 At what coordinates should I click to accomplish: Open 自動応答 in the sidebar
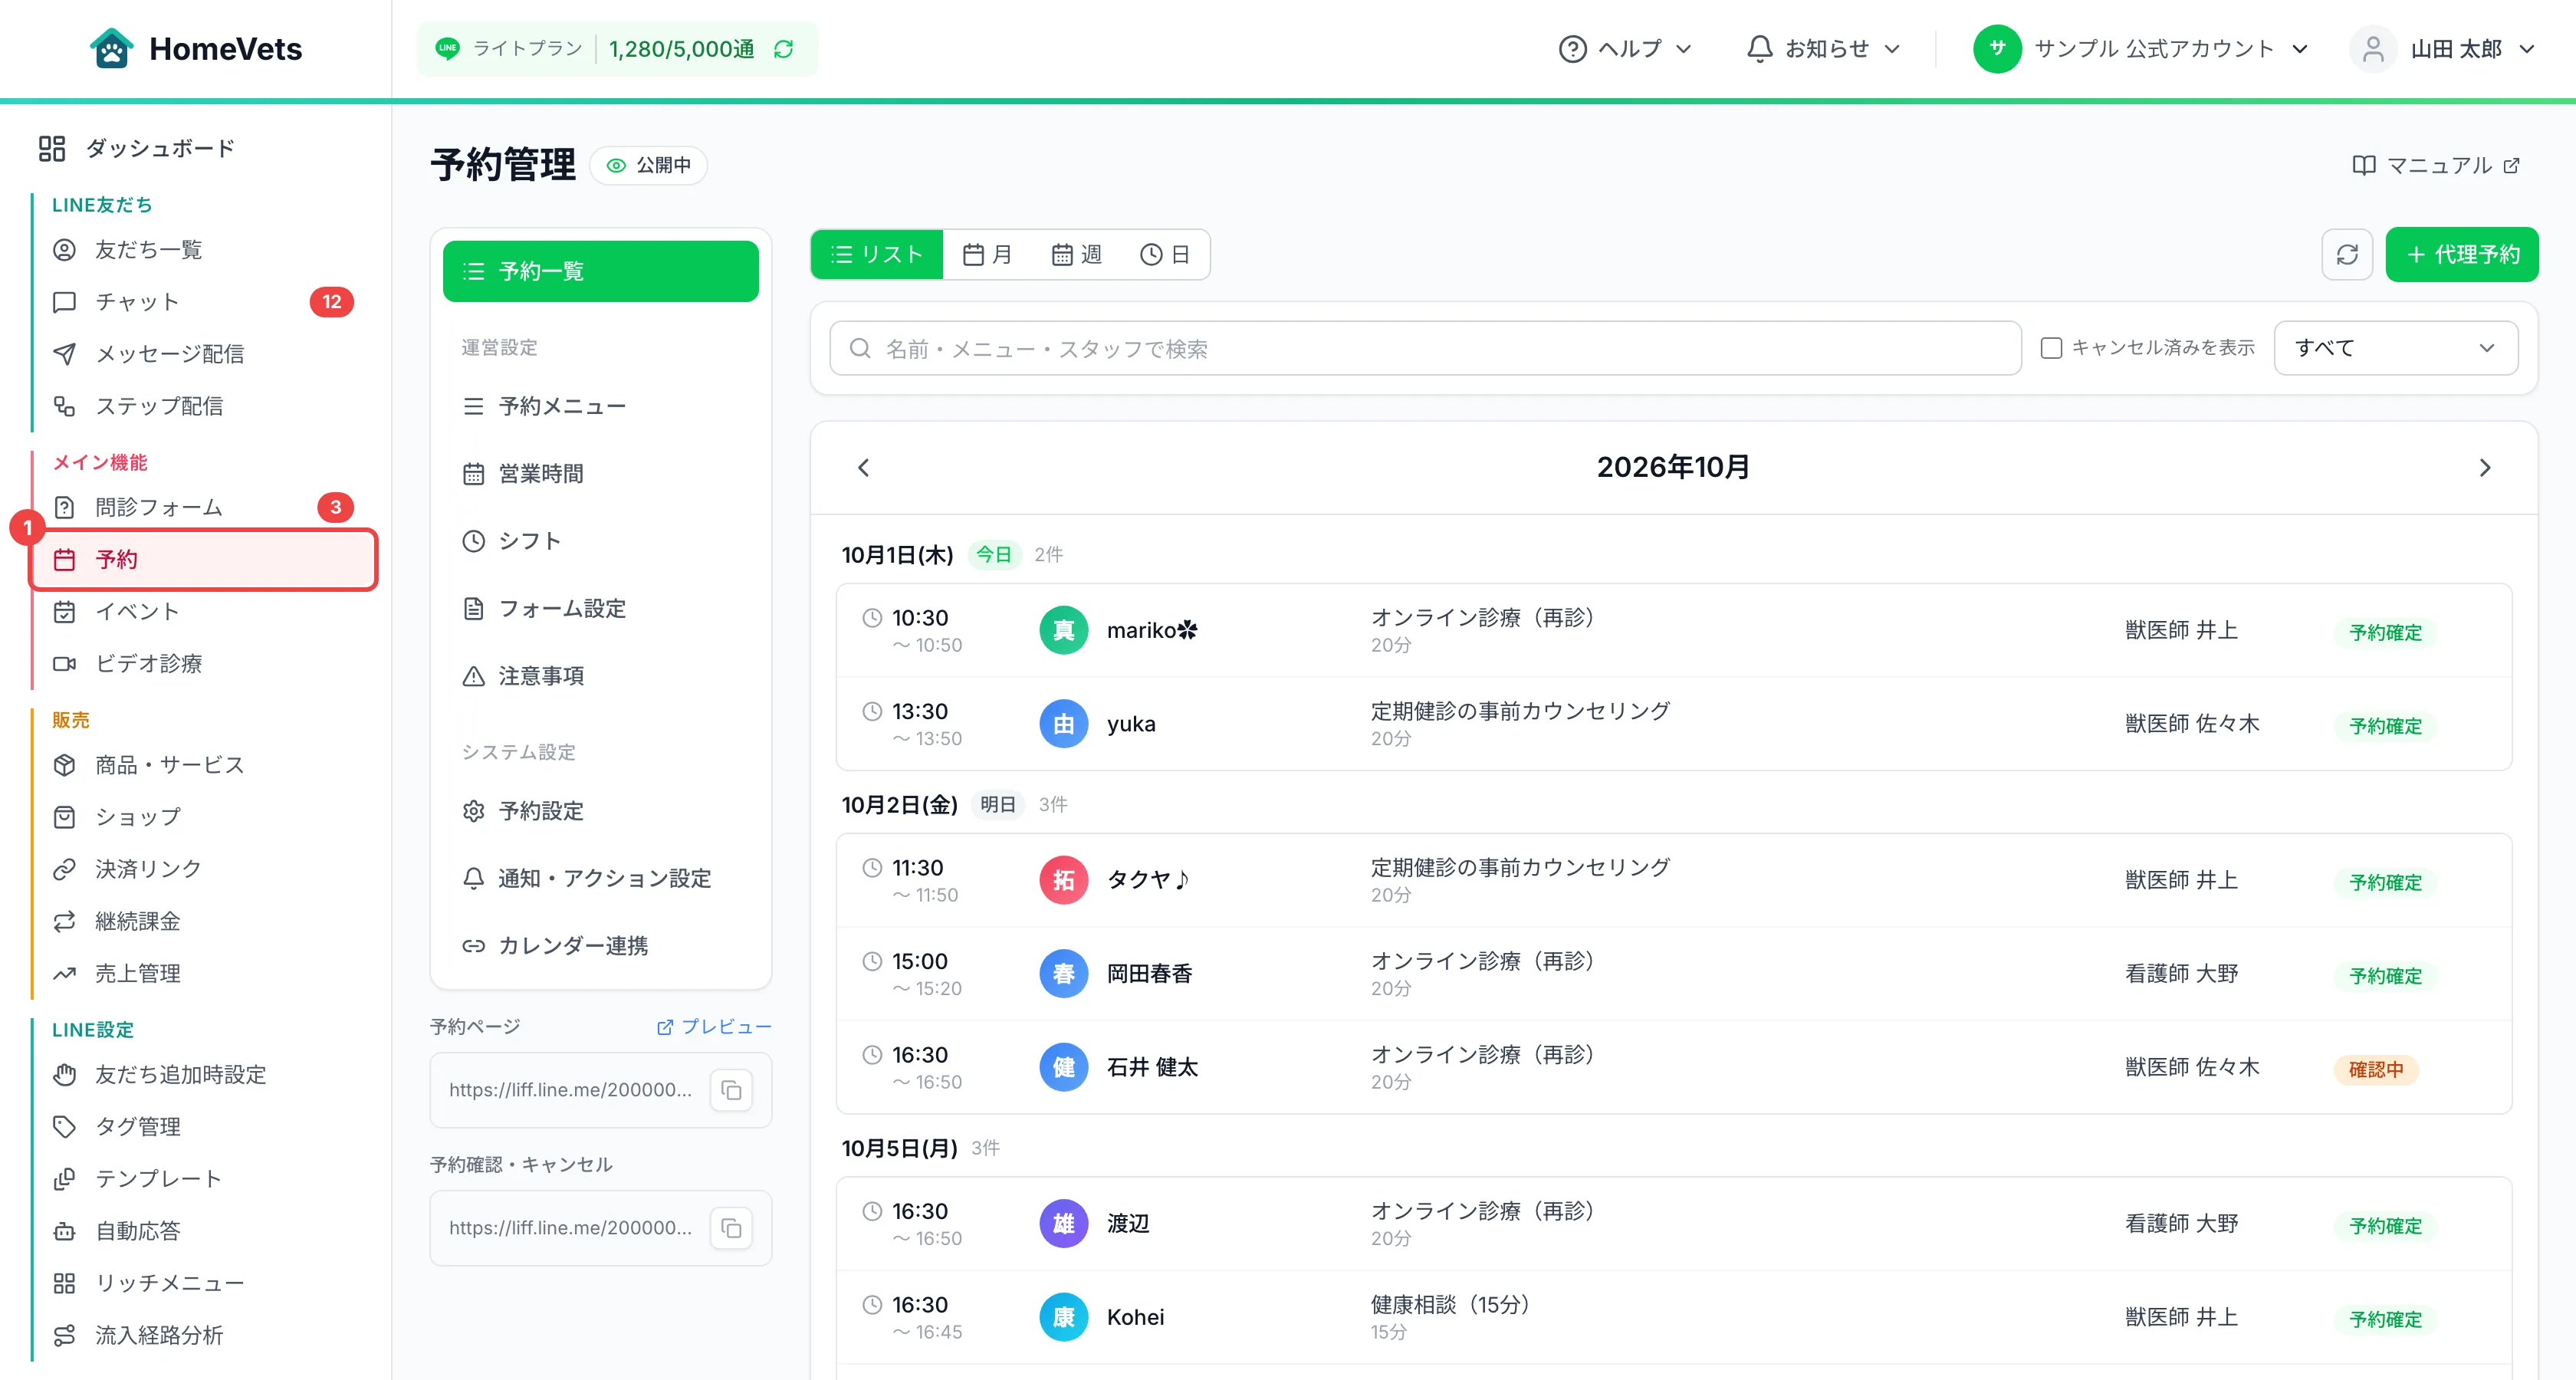click(x=203, y=1231)
